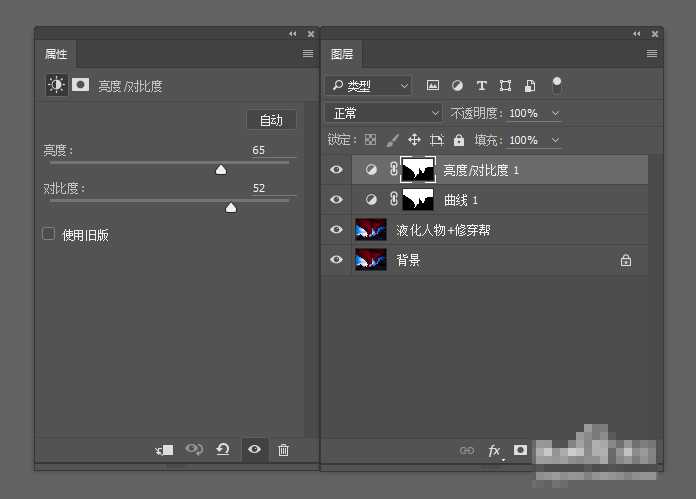This screenshot has height=499, width=696.
Task: Open the 类型 filter type dropdown
Action: (369, 86)
